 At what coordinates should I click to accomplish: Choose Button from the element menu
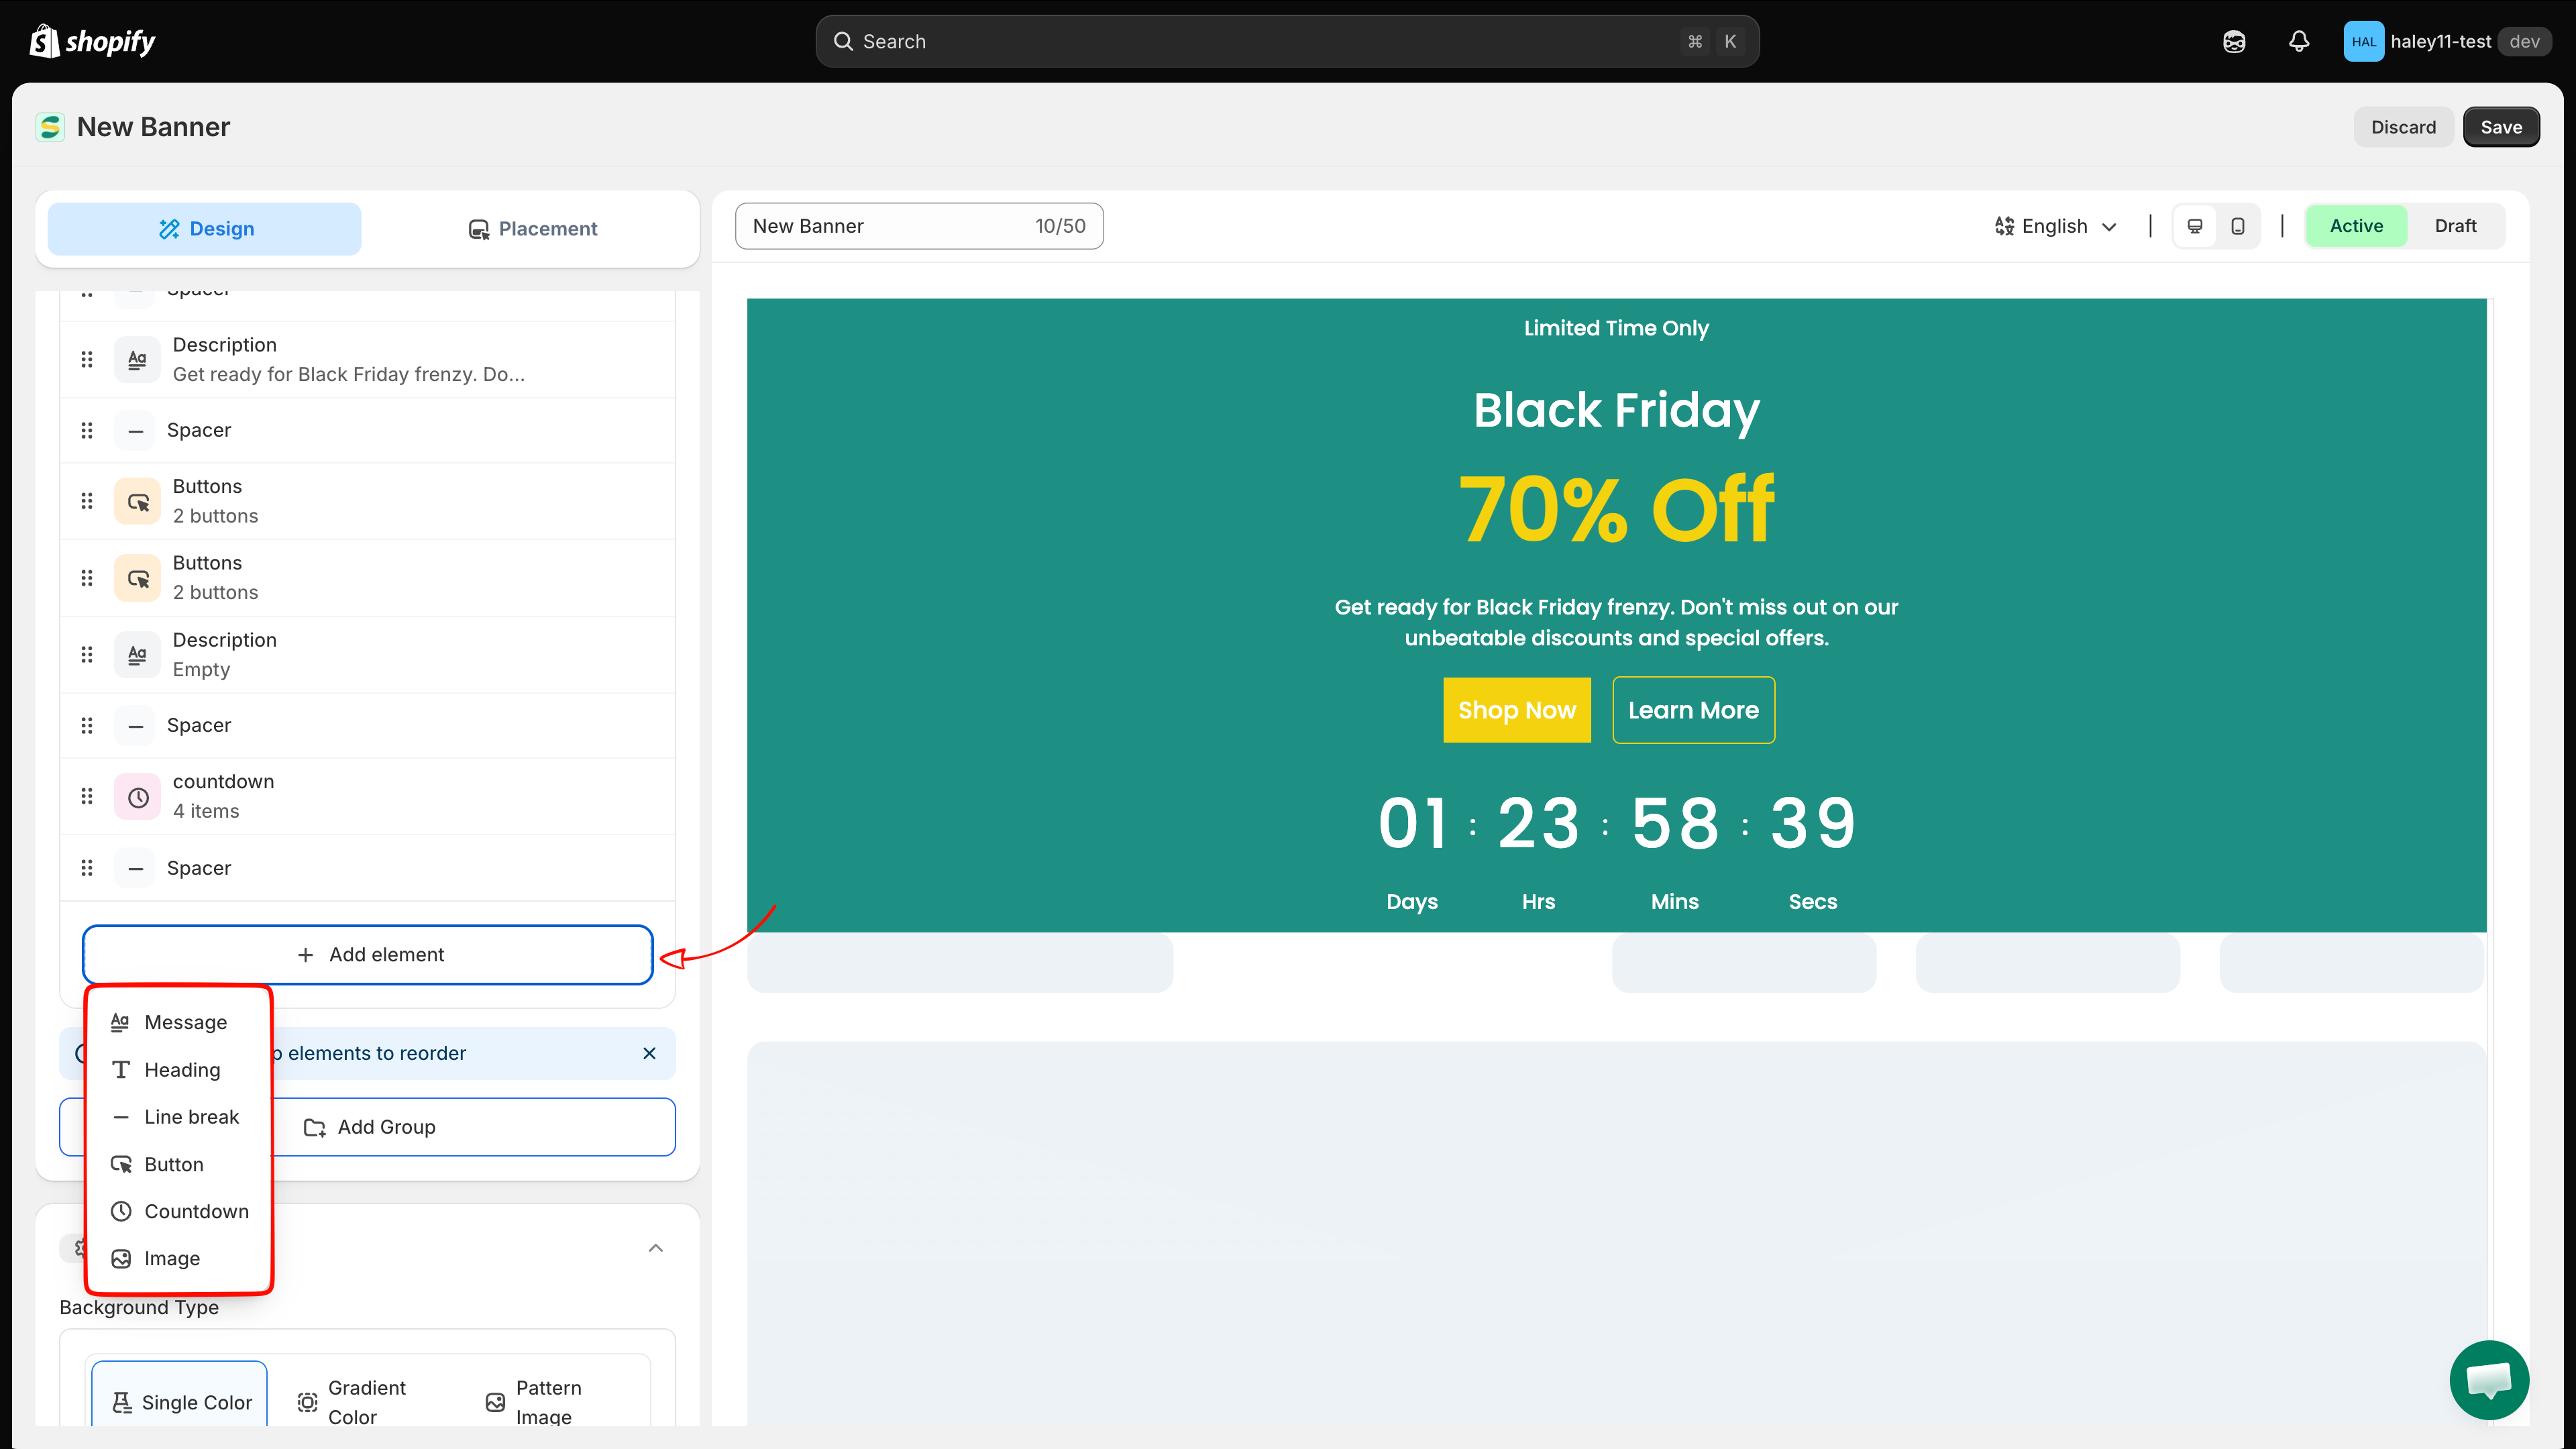click(180, 1164)
